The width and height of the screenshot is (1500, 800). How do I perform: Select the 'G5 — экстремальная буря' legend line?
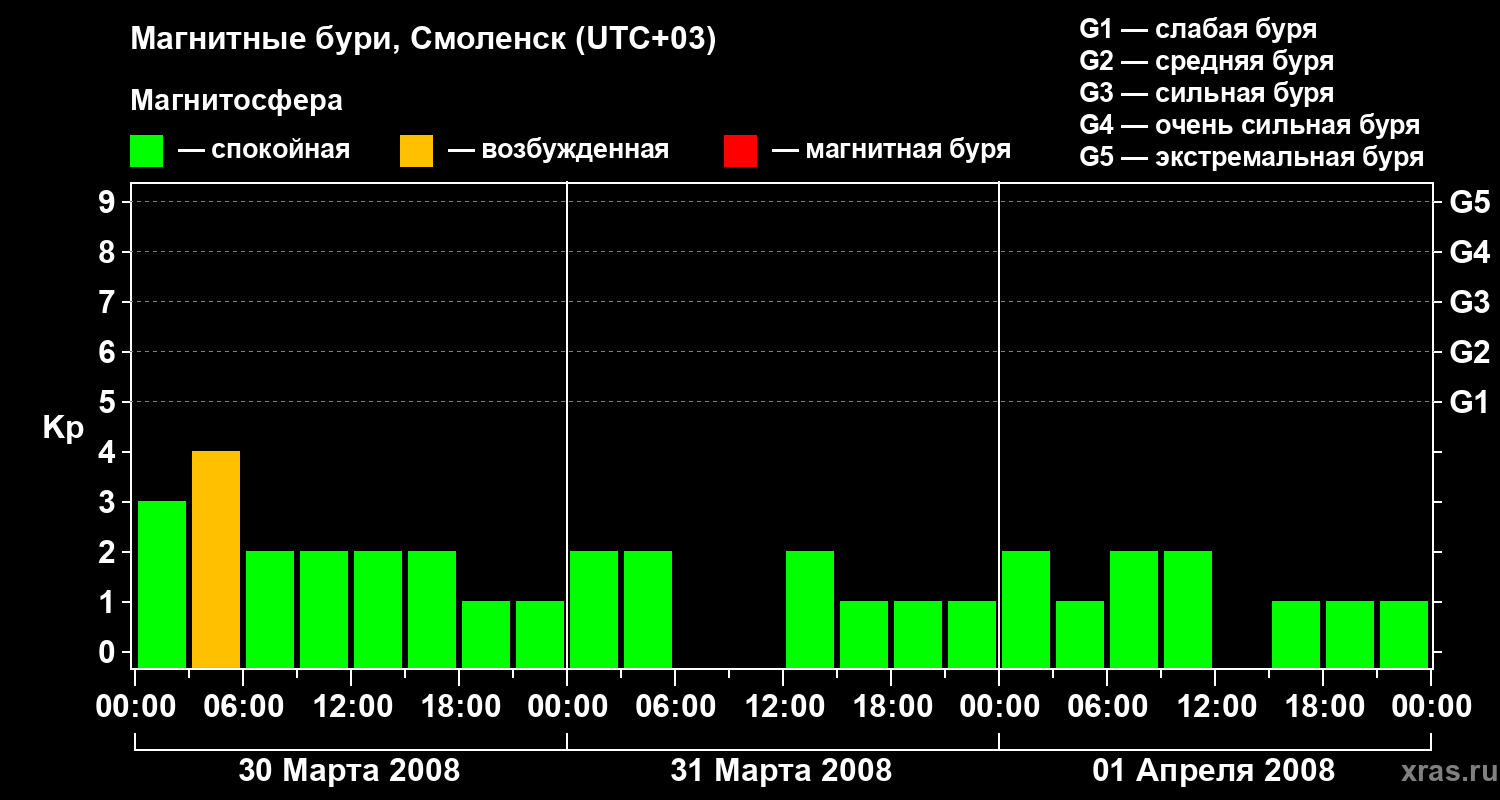(1251, 157)
